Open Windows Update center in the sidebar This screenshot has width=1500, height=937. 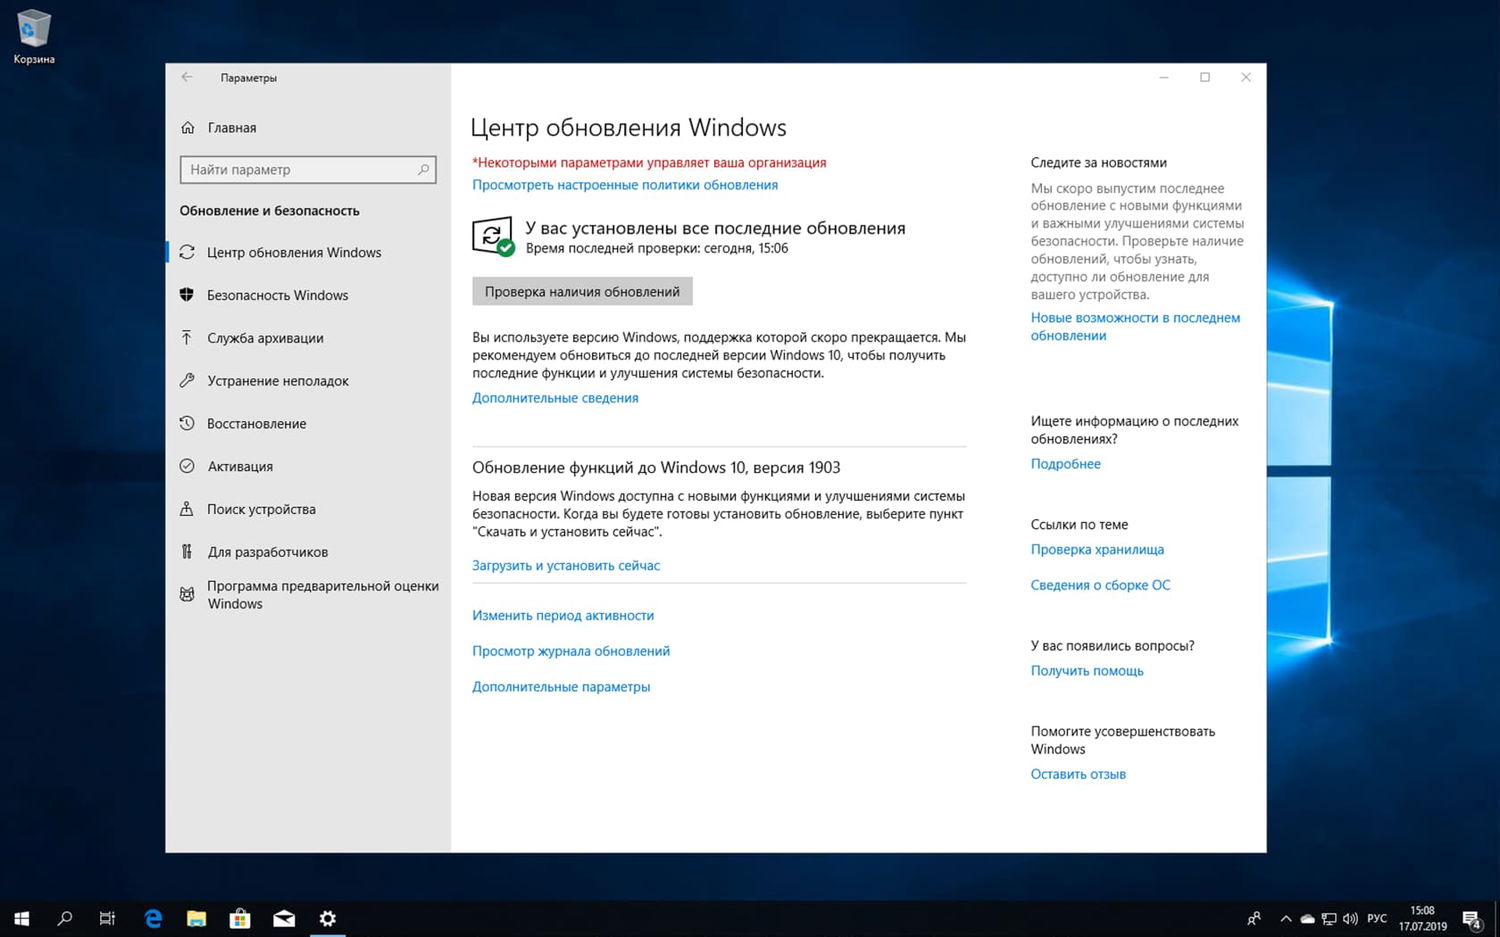coord(294,252)
